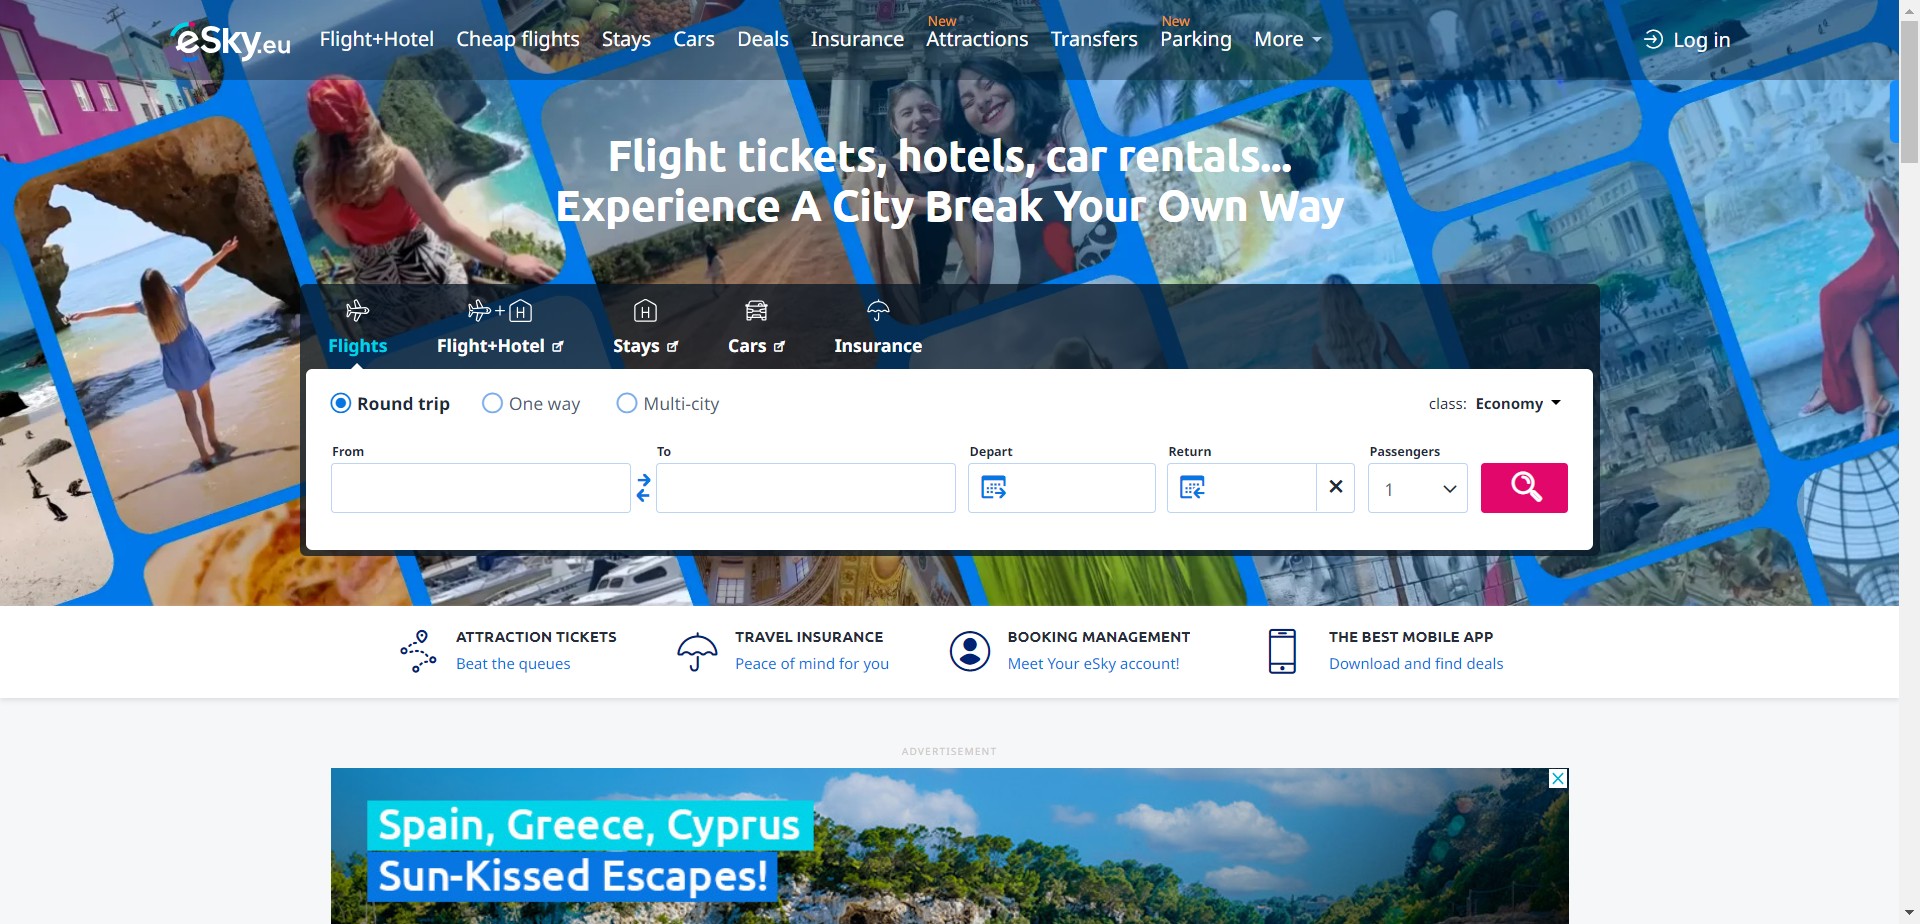Viewport: 1920px width, 924px height.
Task: Switch to the Stays search tab
Action: tap(645, 328)
